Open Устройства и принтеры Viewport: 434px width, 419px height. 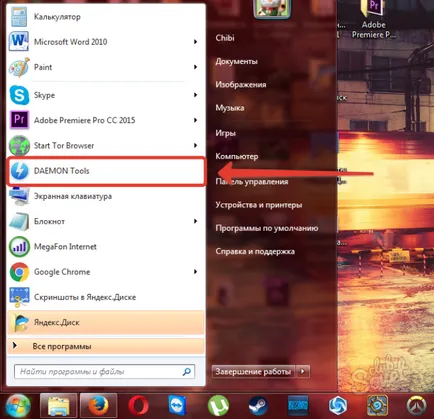(x=259, y=205)
